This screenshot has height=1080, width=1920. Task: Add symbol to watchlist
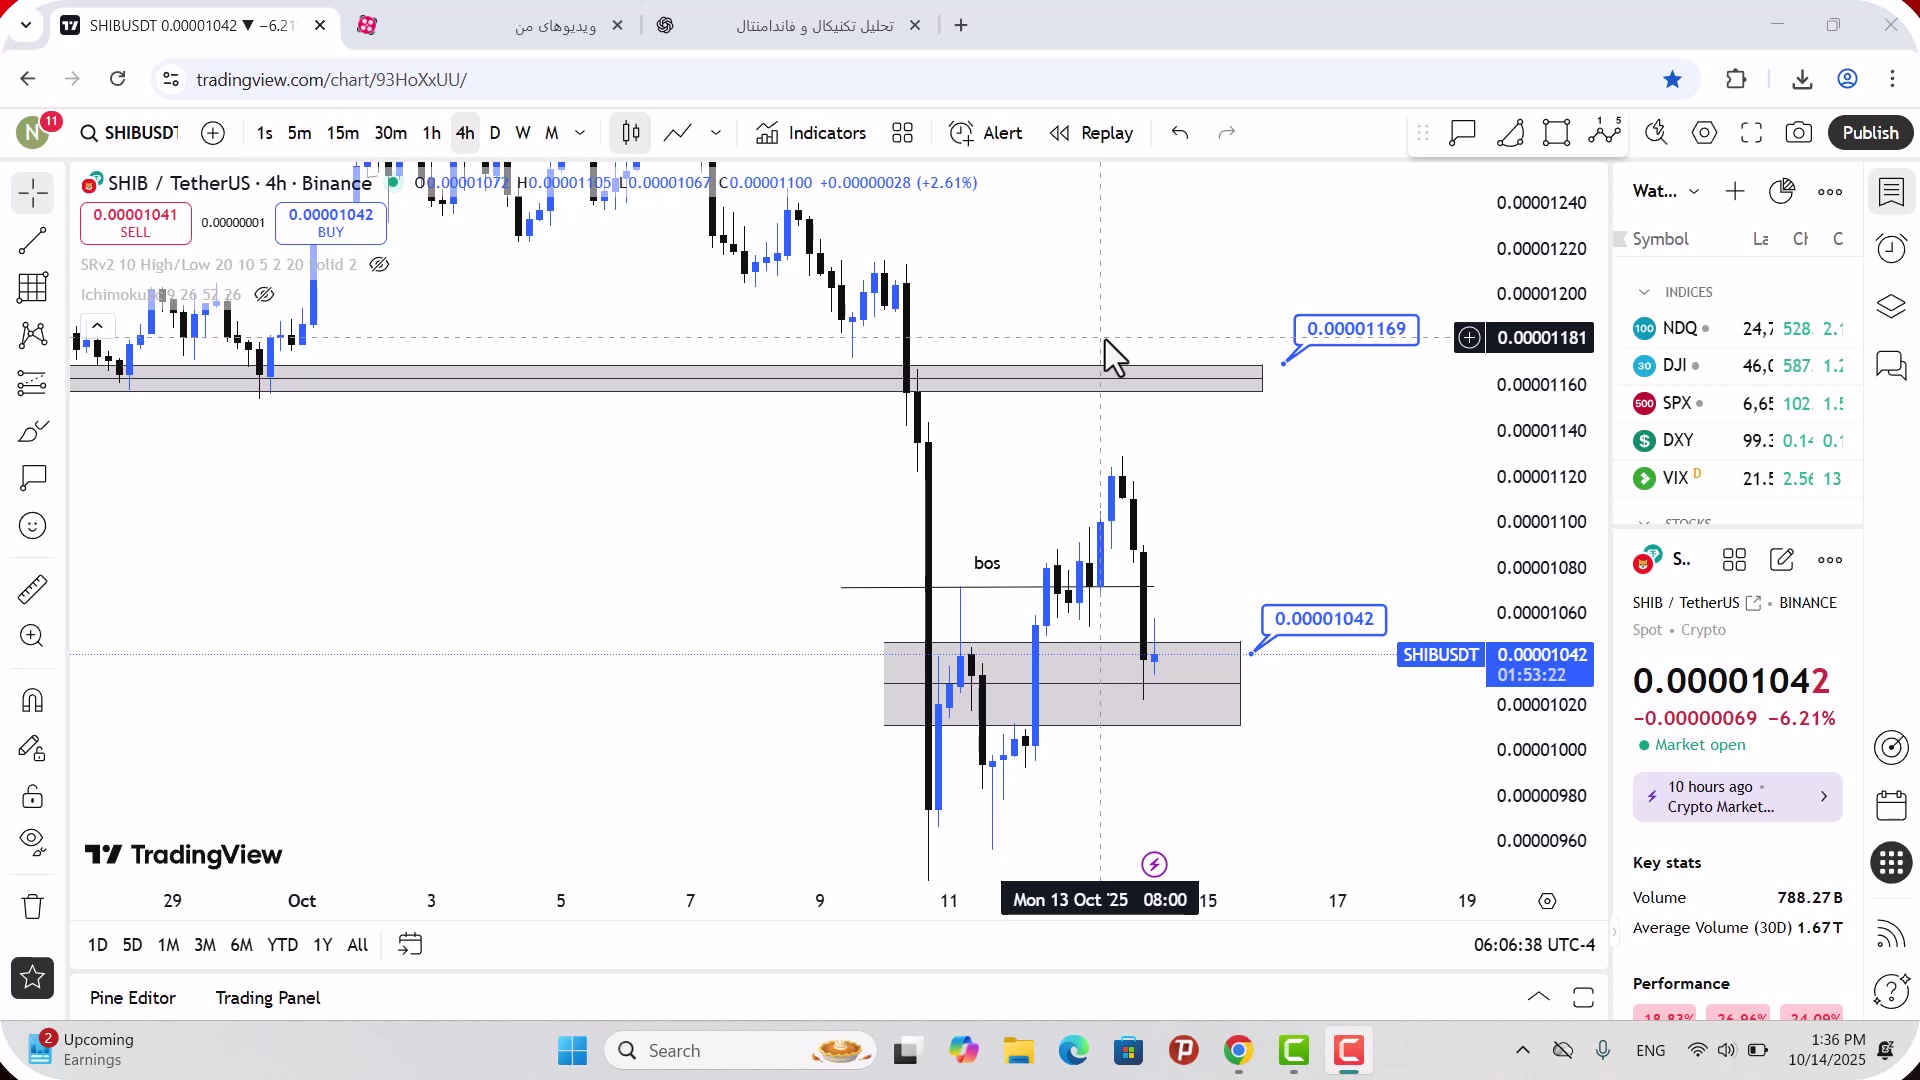coord(1735,192)
